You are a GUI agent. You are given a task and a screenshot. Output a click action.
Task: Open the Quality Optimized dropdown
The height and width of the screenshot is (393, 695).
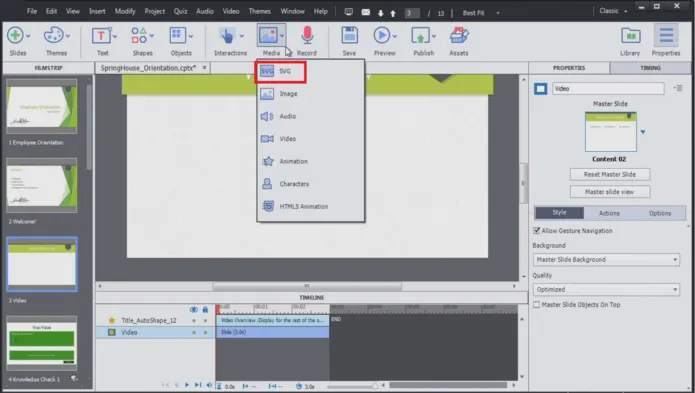[x=606, y=290]
